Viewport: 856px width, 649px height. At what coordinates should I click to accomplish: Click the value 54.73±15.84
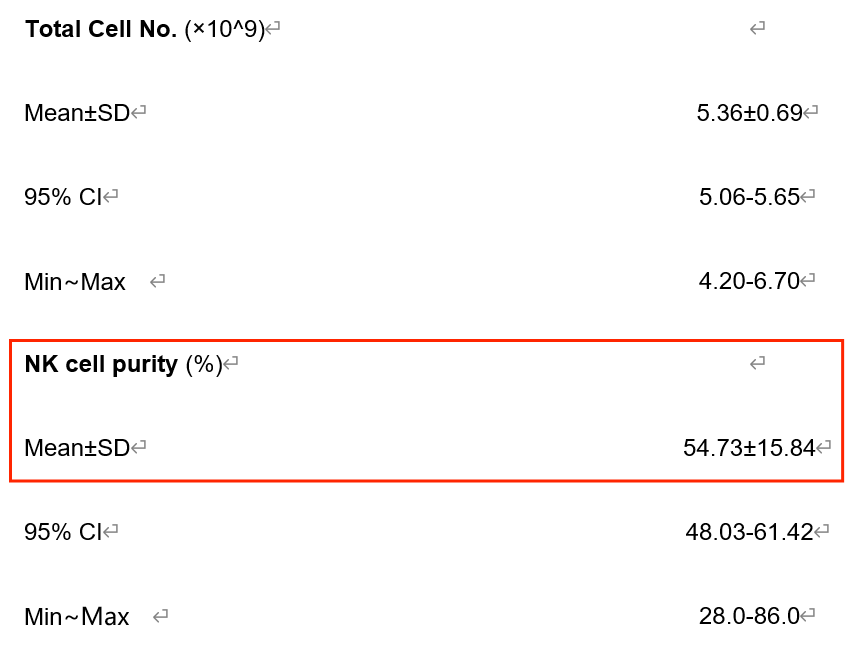point(749,448)
